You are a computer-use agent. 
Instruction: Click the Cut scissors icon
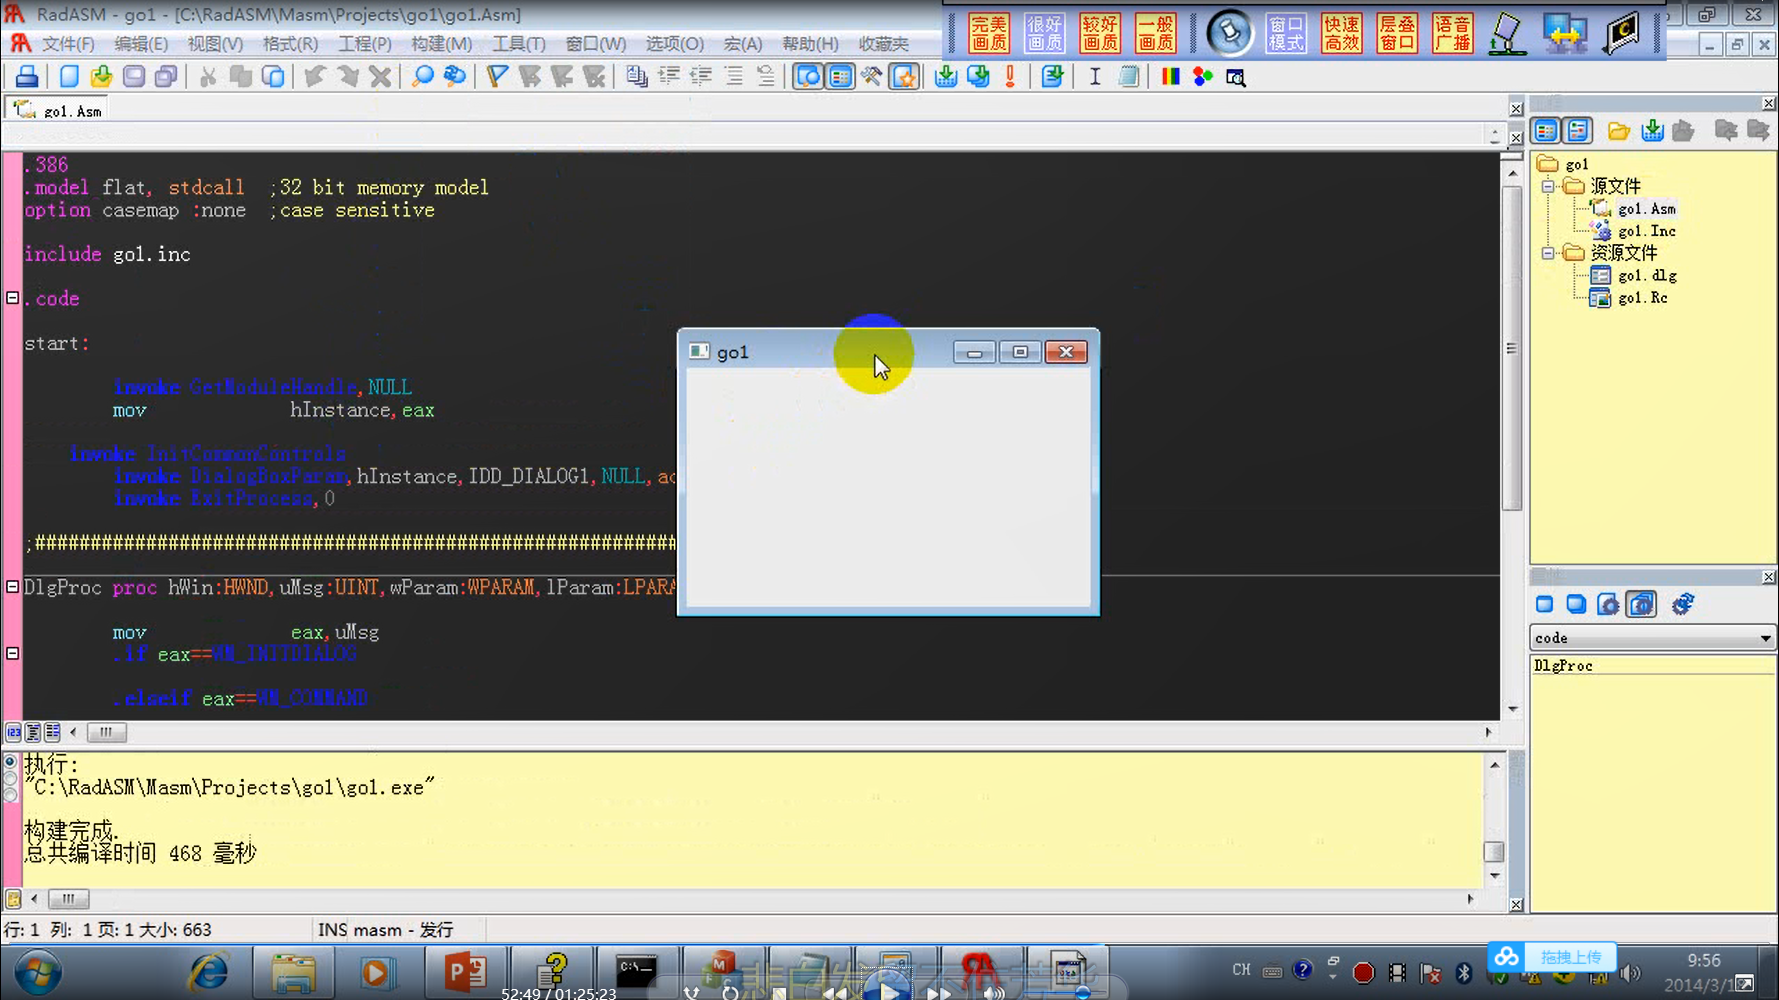(208, 77)
